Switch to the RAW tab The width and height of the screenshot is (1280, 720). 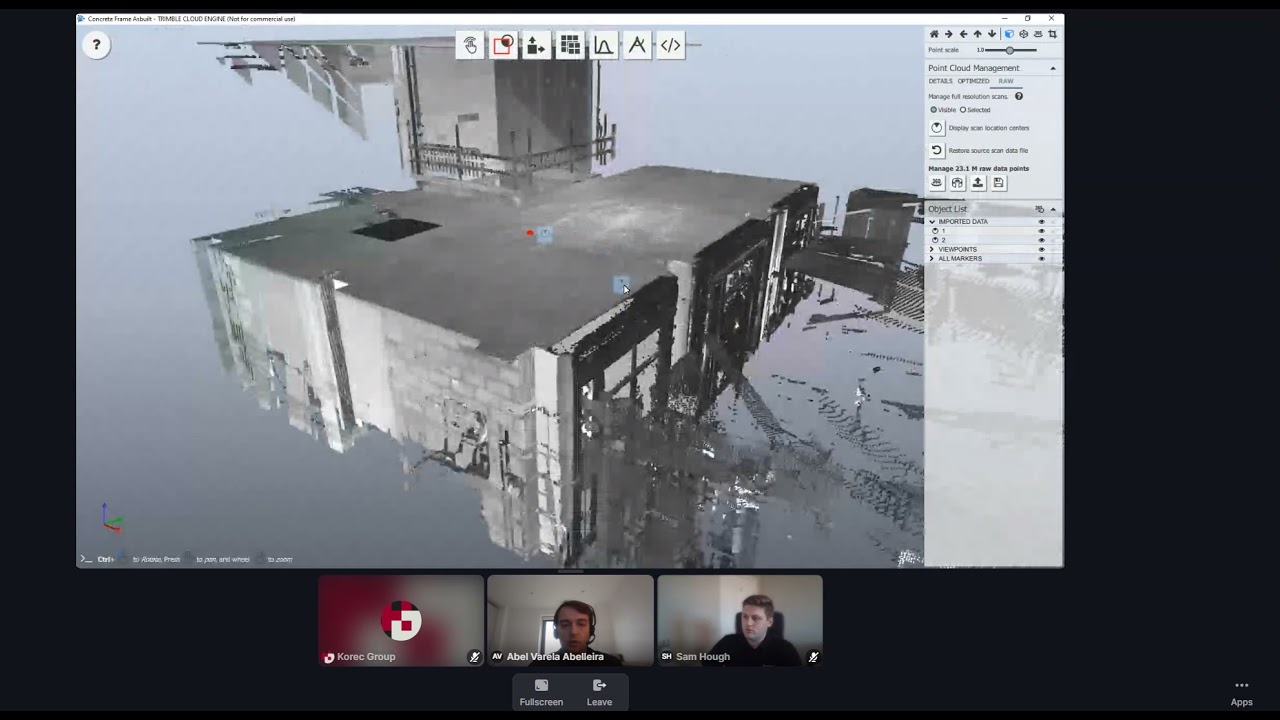(x=1006, y=82)
